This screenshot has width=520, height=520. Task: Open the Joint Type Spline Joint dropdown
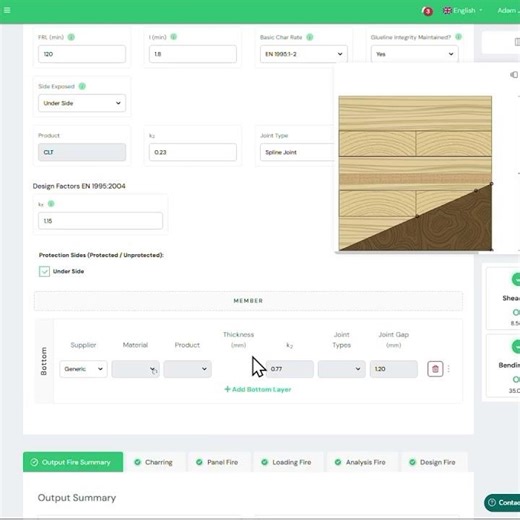tap(297, 152)
